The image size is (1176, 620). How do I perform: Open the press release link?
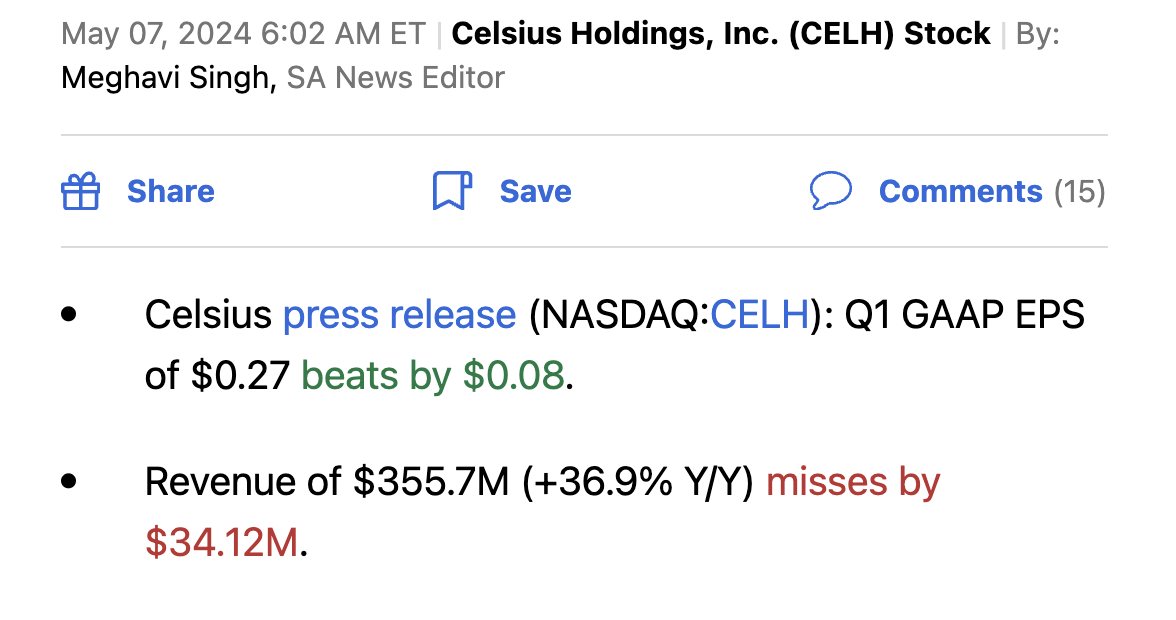[398, 313]
